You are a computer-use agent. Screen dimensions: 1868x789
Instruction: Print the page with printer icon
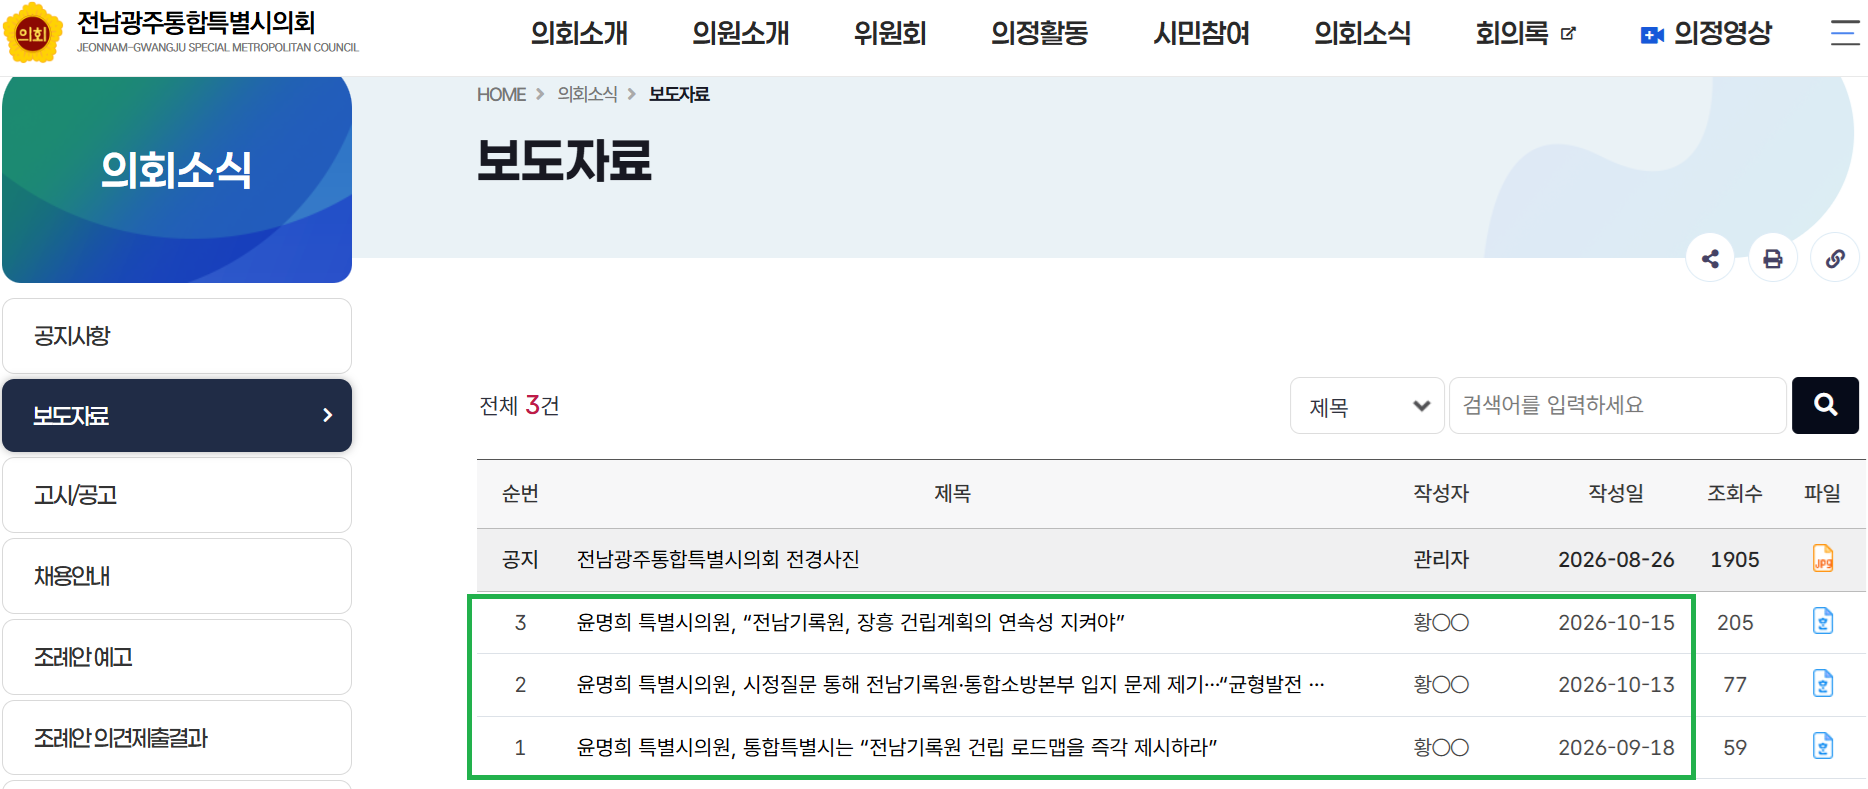pos(1773,258)
